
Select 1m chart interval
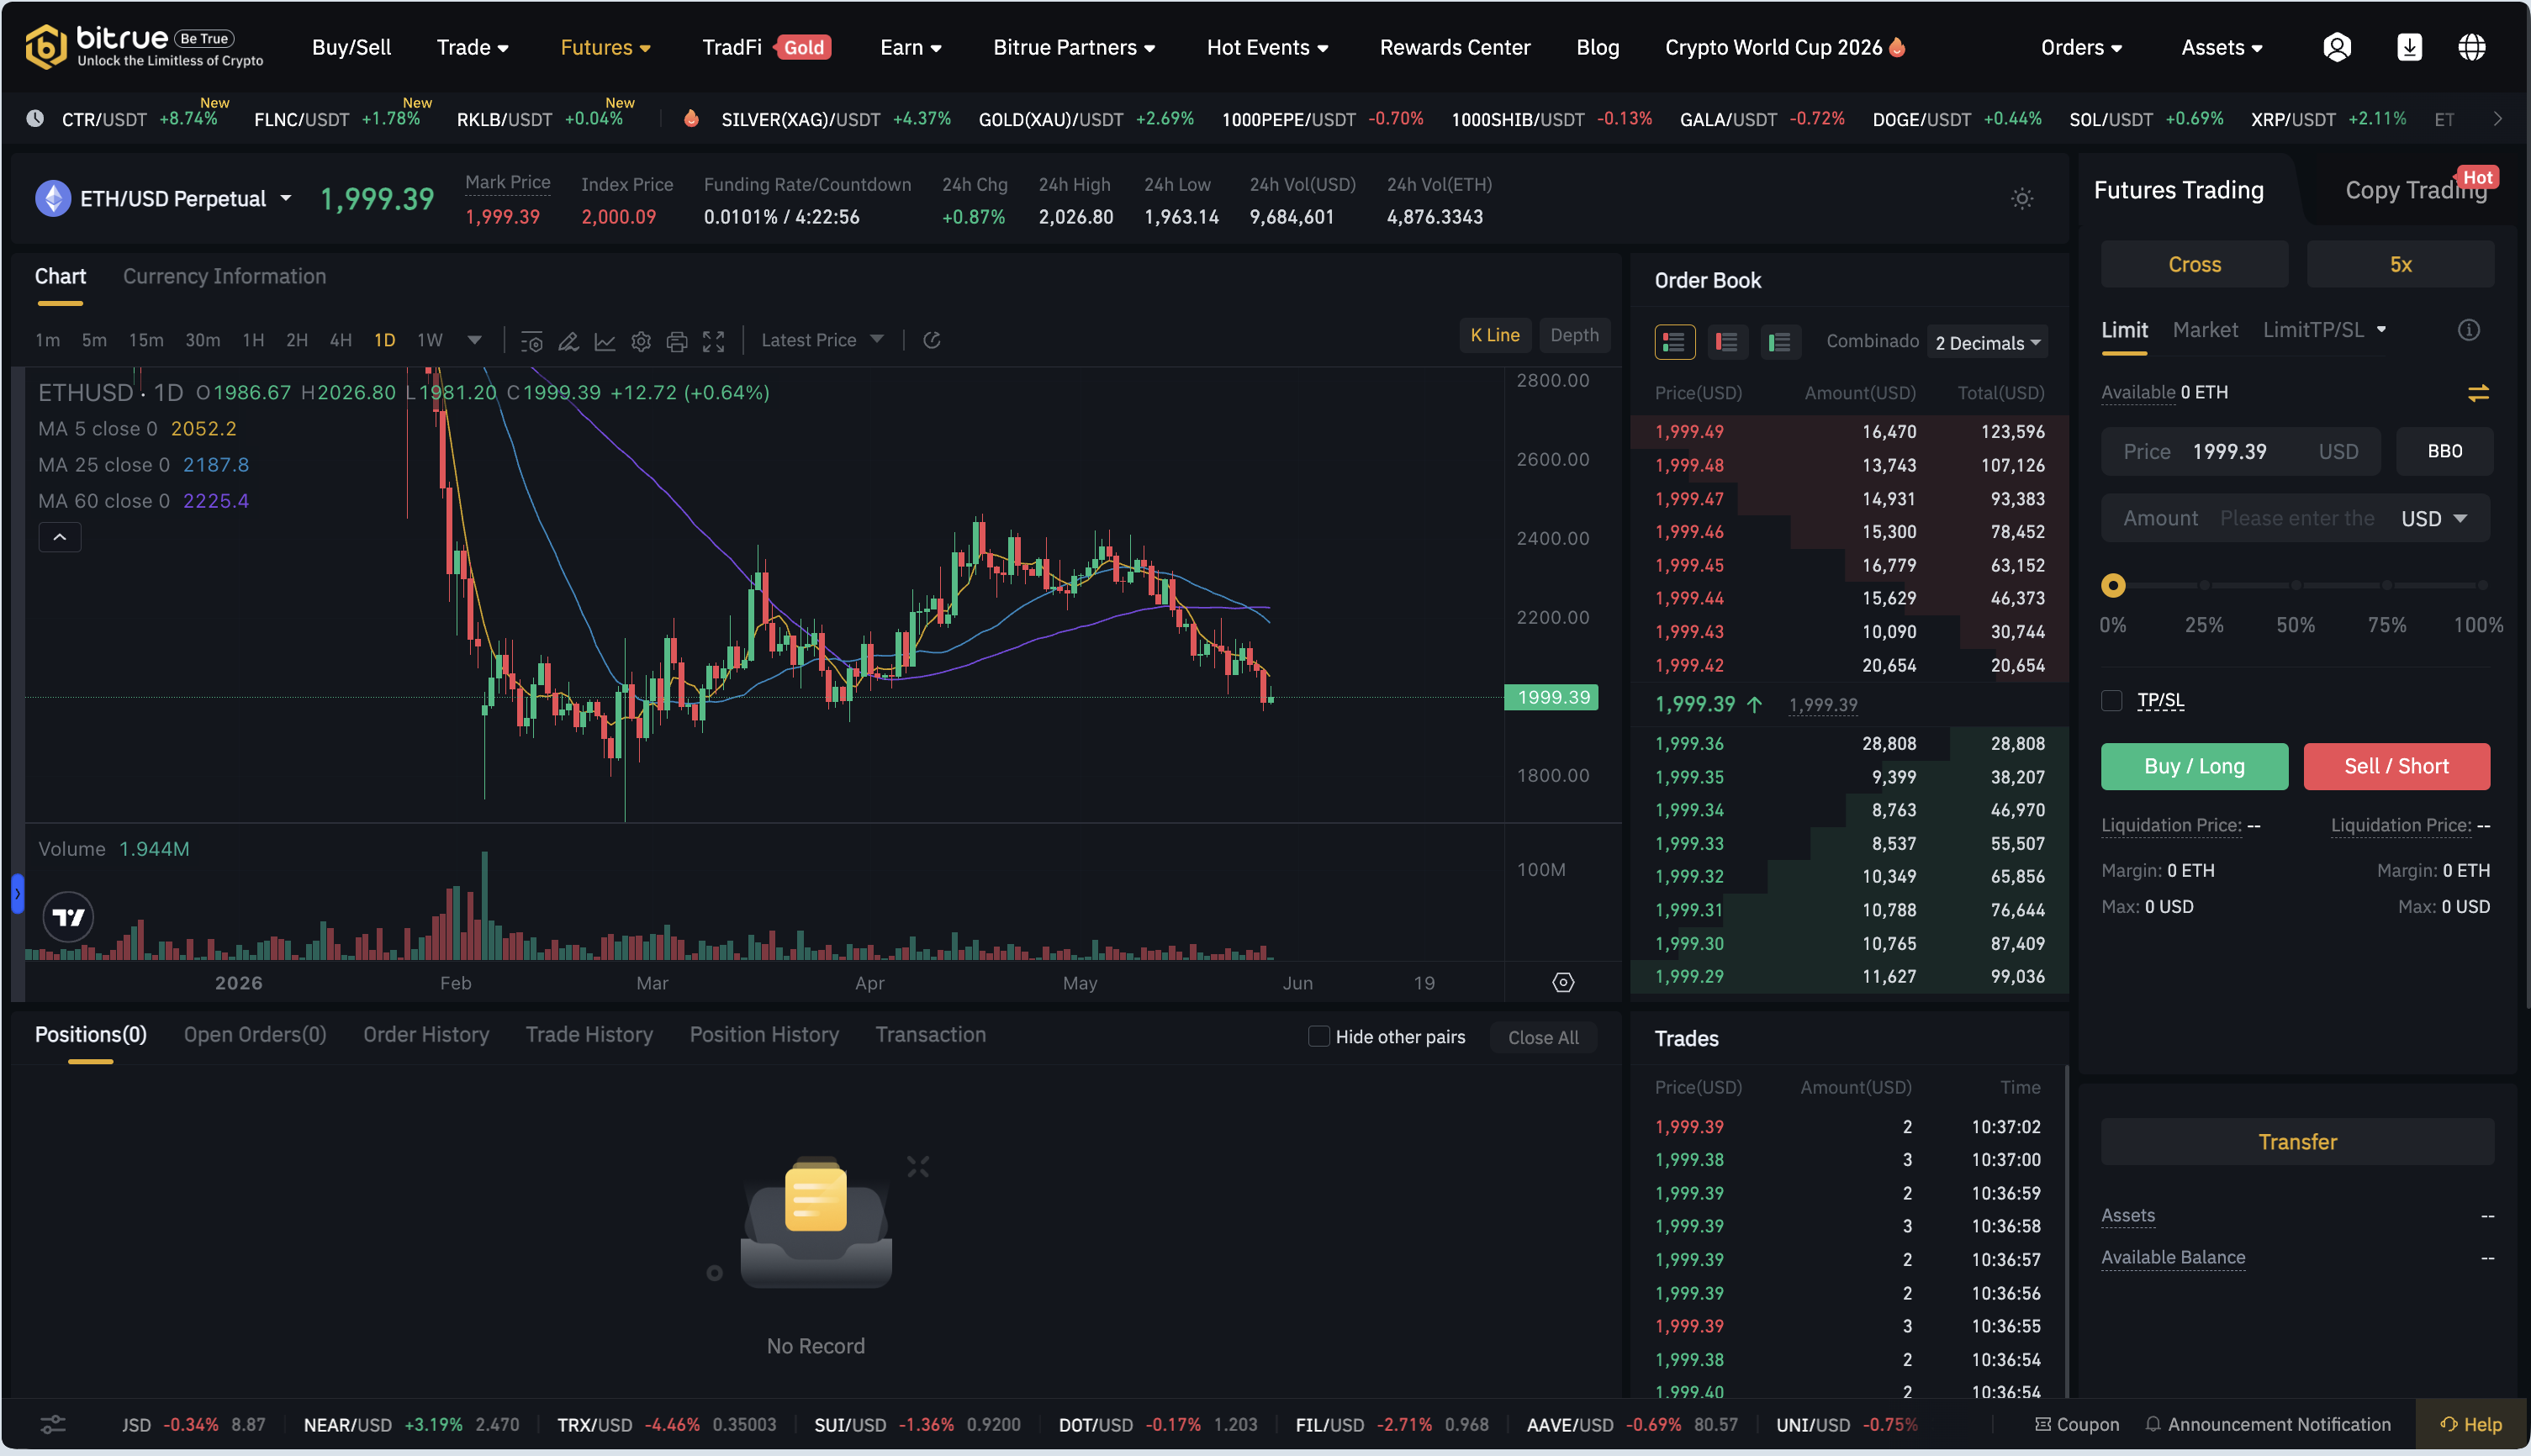tap(47, 340)
